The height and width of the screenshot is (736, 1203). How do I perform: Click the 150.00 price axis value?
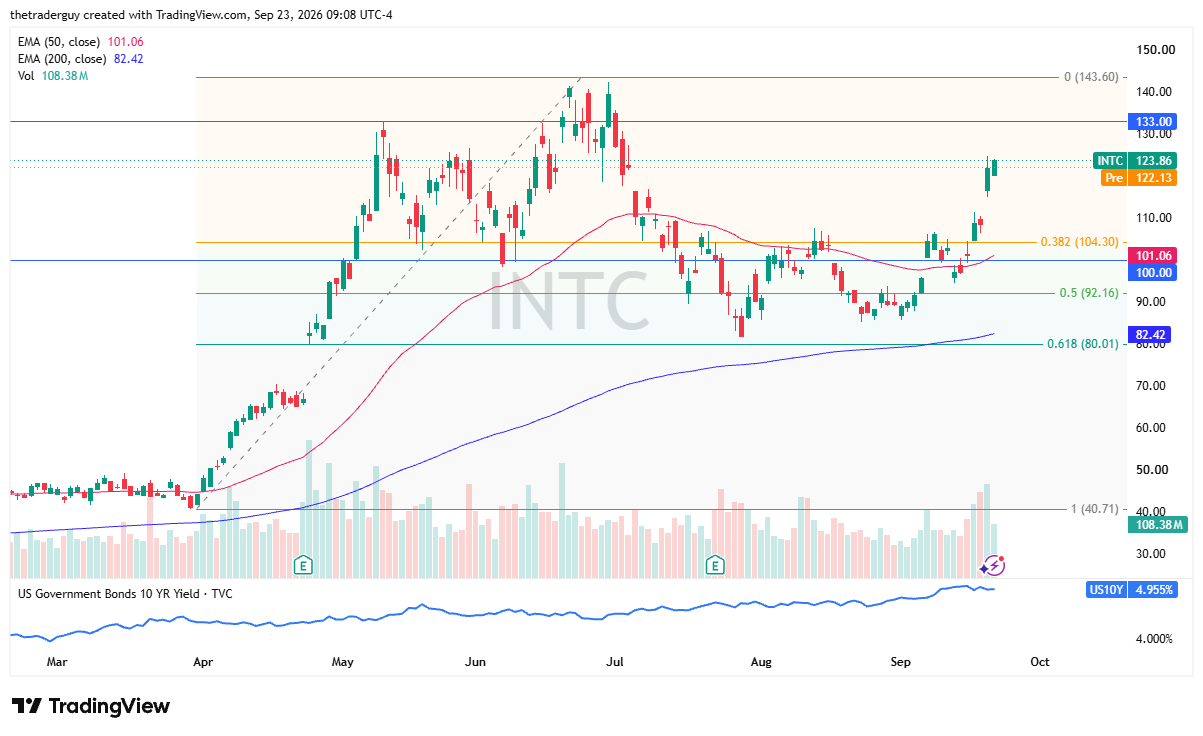pos(1155,49)
